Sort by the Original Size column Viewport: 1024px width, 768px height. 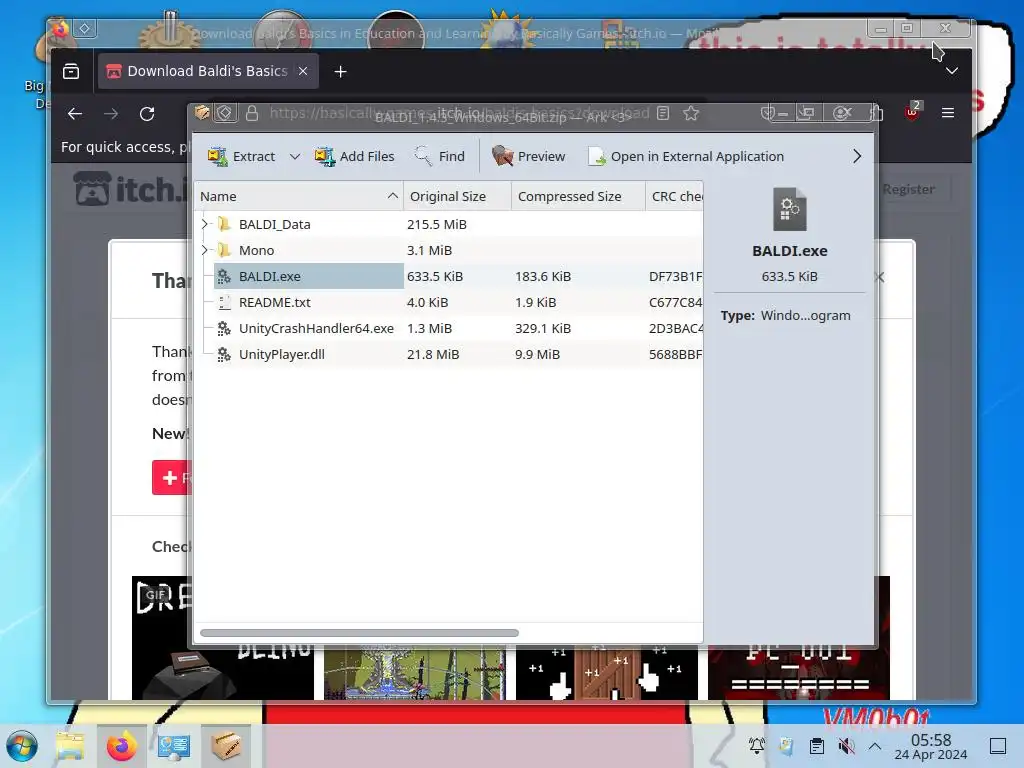(457, 197)
